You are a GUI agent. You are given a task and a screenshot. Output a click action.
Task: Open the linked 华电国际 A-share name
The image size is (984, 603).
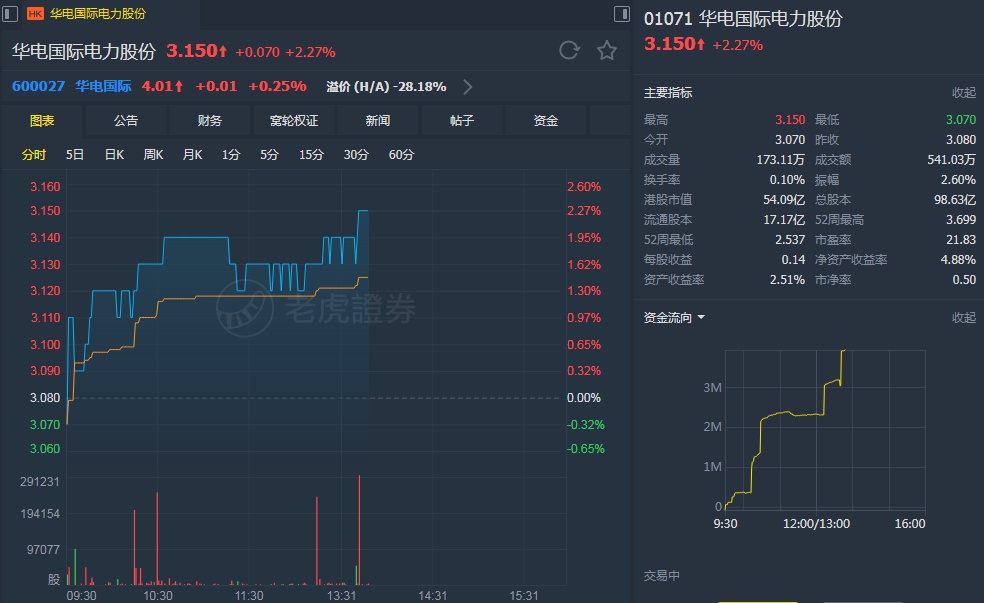coord(103,86)
